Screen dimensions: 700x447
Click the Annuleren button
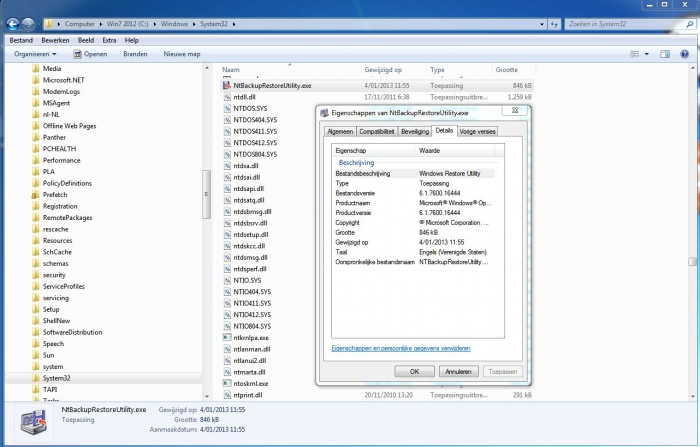pyautogui.click(x=458, y=372)
